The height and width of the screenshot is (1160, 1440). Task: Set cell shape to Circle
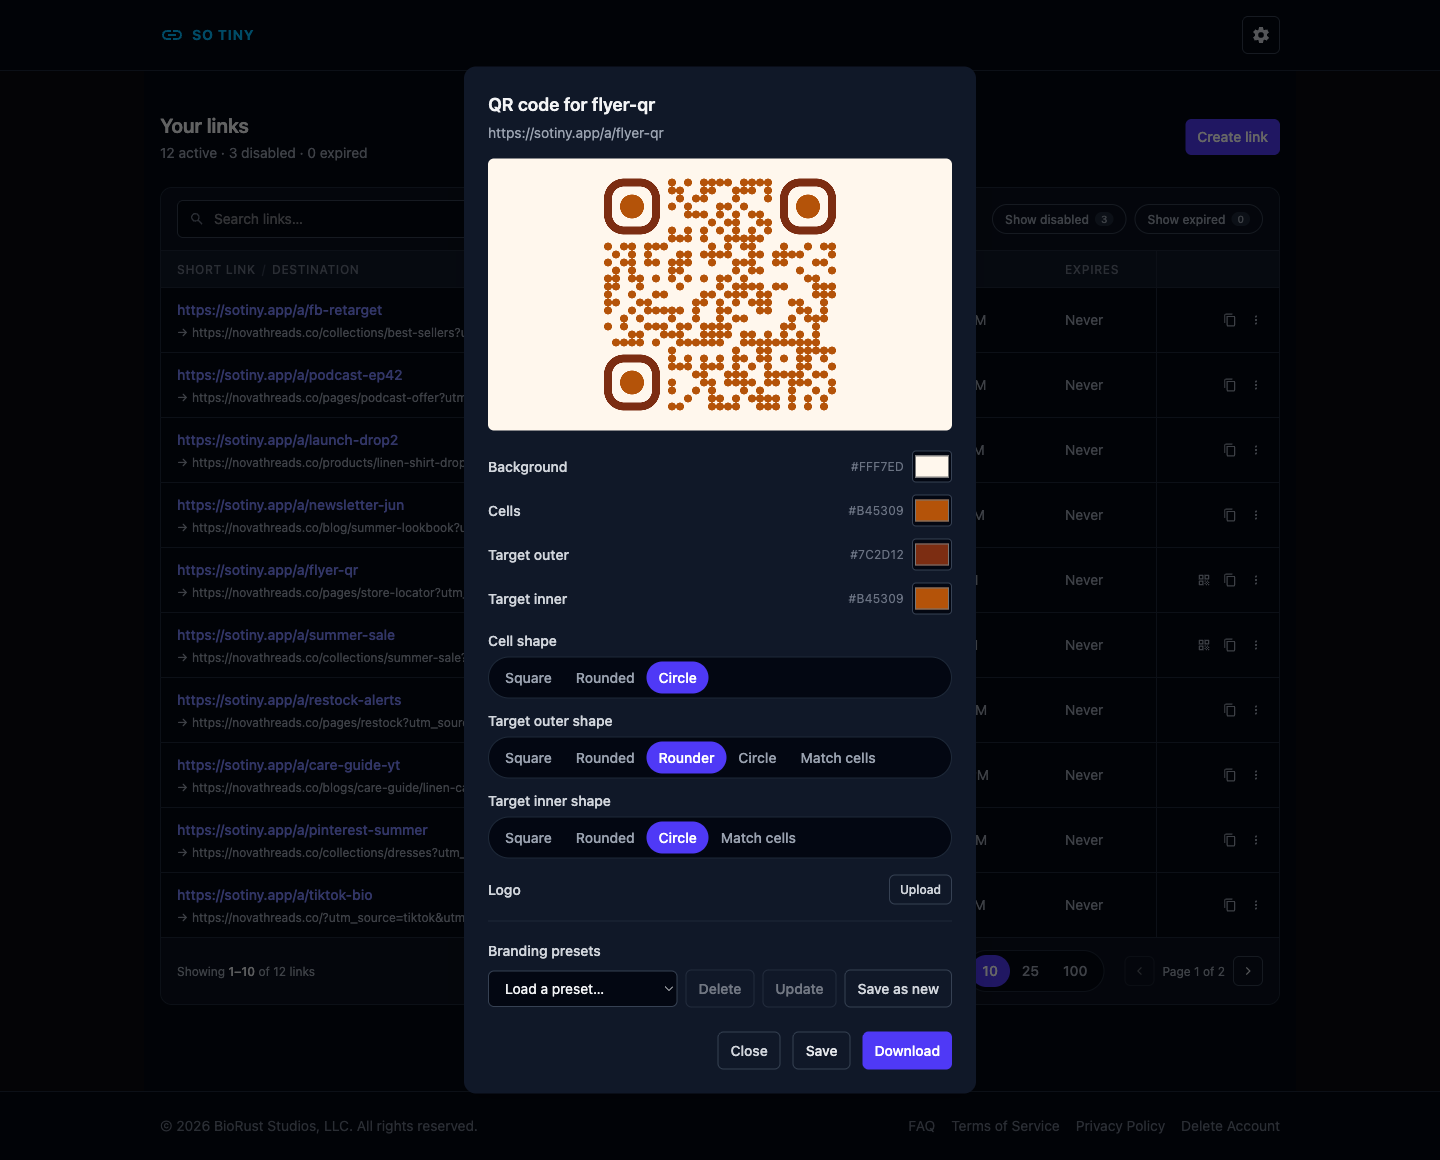pos(677,678)
